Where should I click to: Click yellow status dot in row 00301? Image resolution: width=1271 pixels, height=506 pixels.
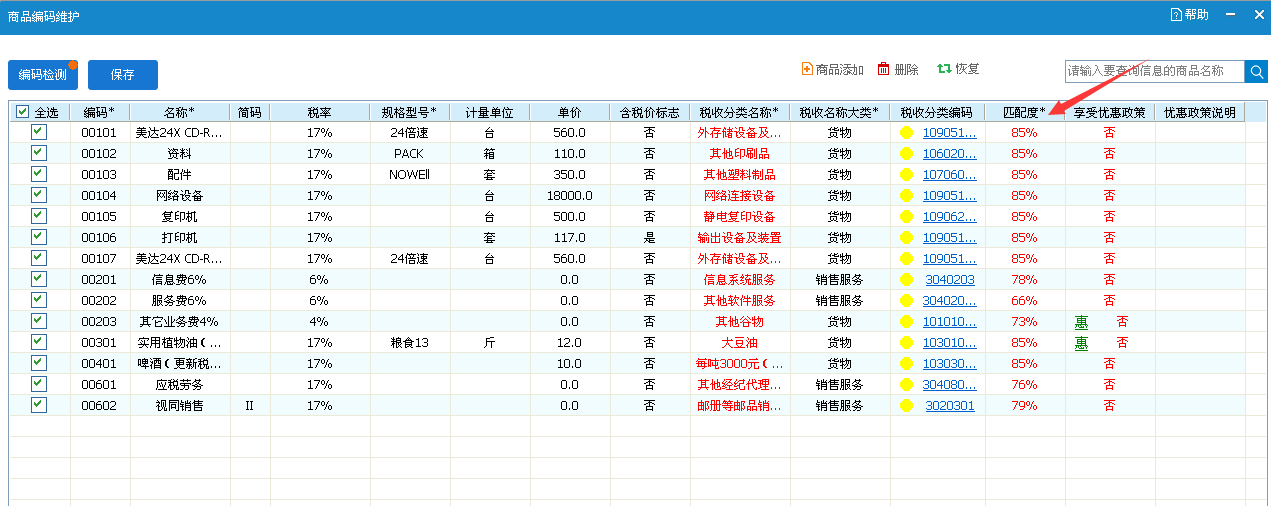[907, 343]
